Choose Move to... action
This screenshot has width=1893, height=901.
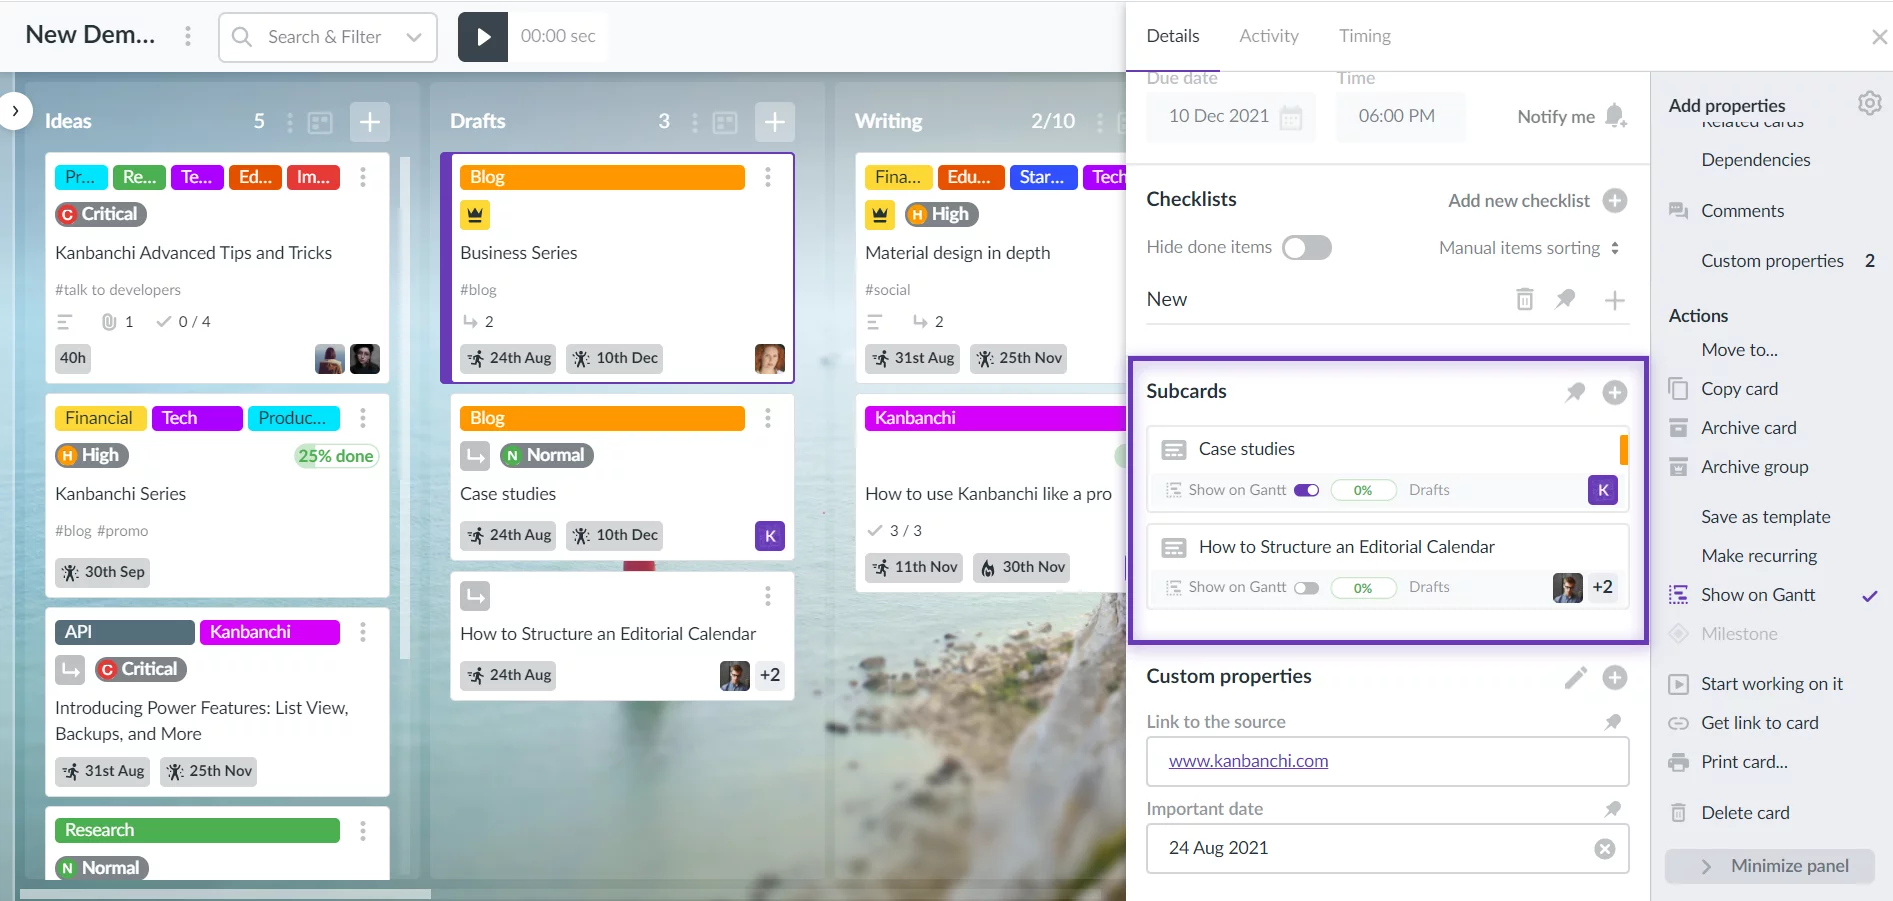coord(1740,350)
